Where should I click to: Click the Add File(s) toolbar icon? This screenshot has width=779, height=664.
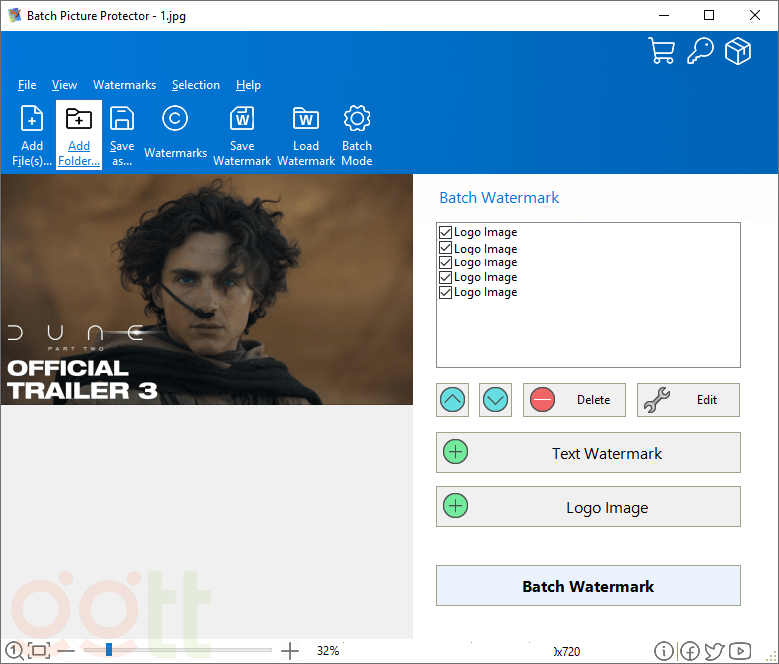click(x=32, y=119)
